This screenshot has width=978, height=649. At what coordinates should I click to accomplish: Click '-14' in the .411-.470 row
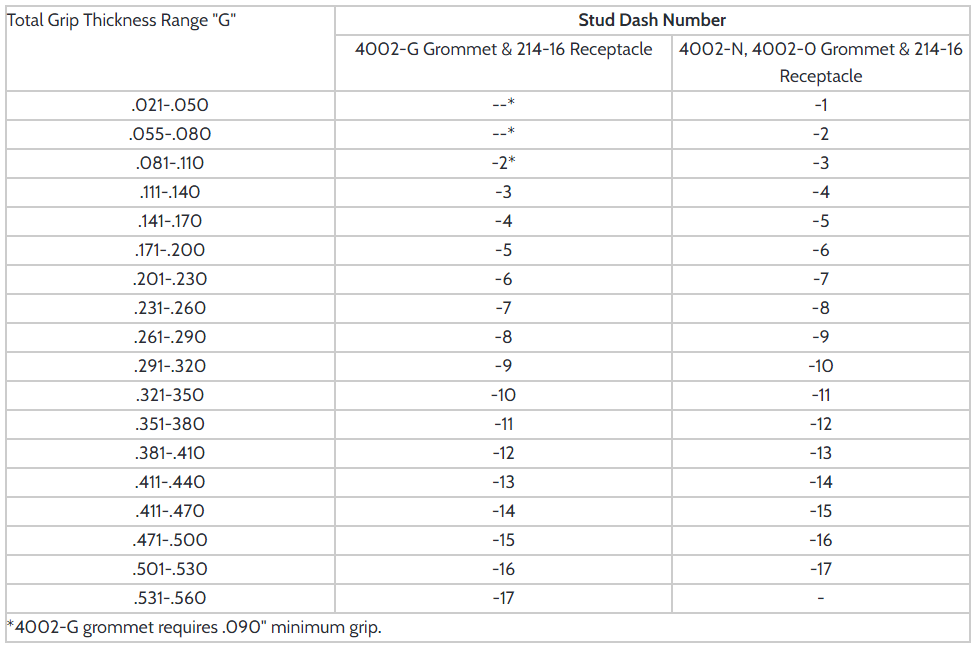[x=503, y=511]
